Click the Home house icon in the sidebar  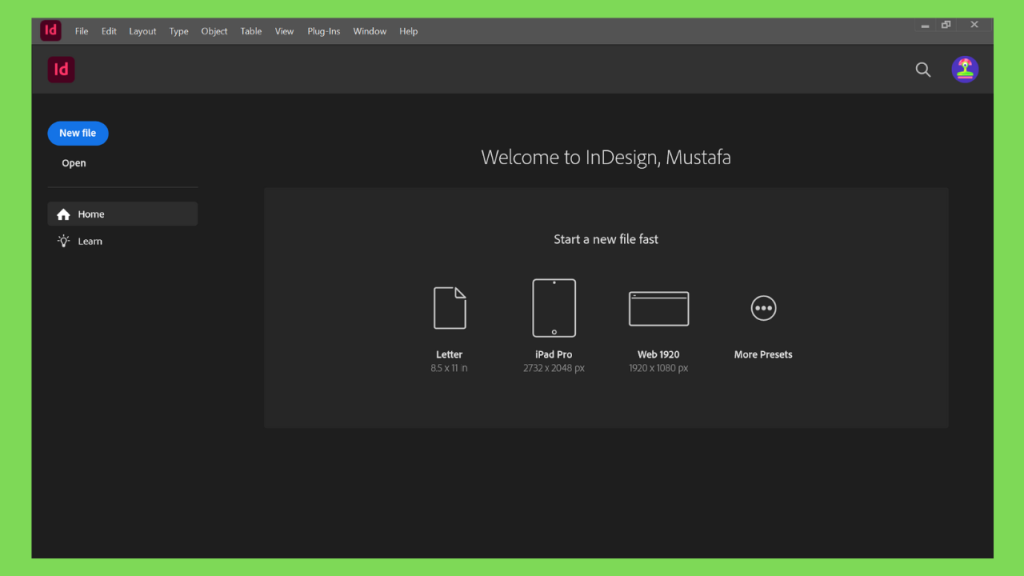(x=63, y=214)
